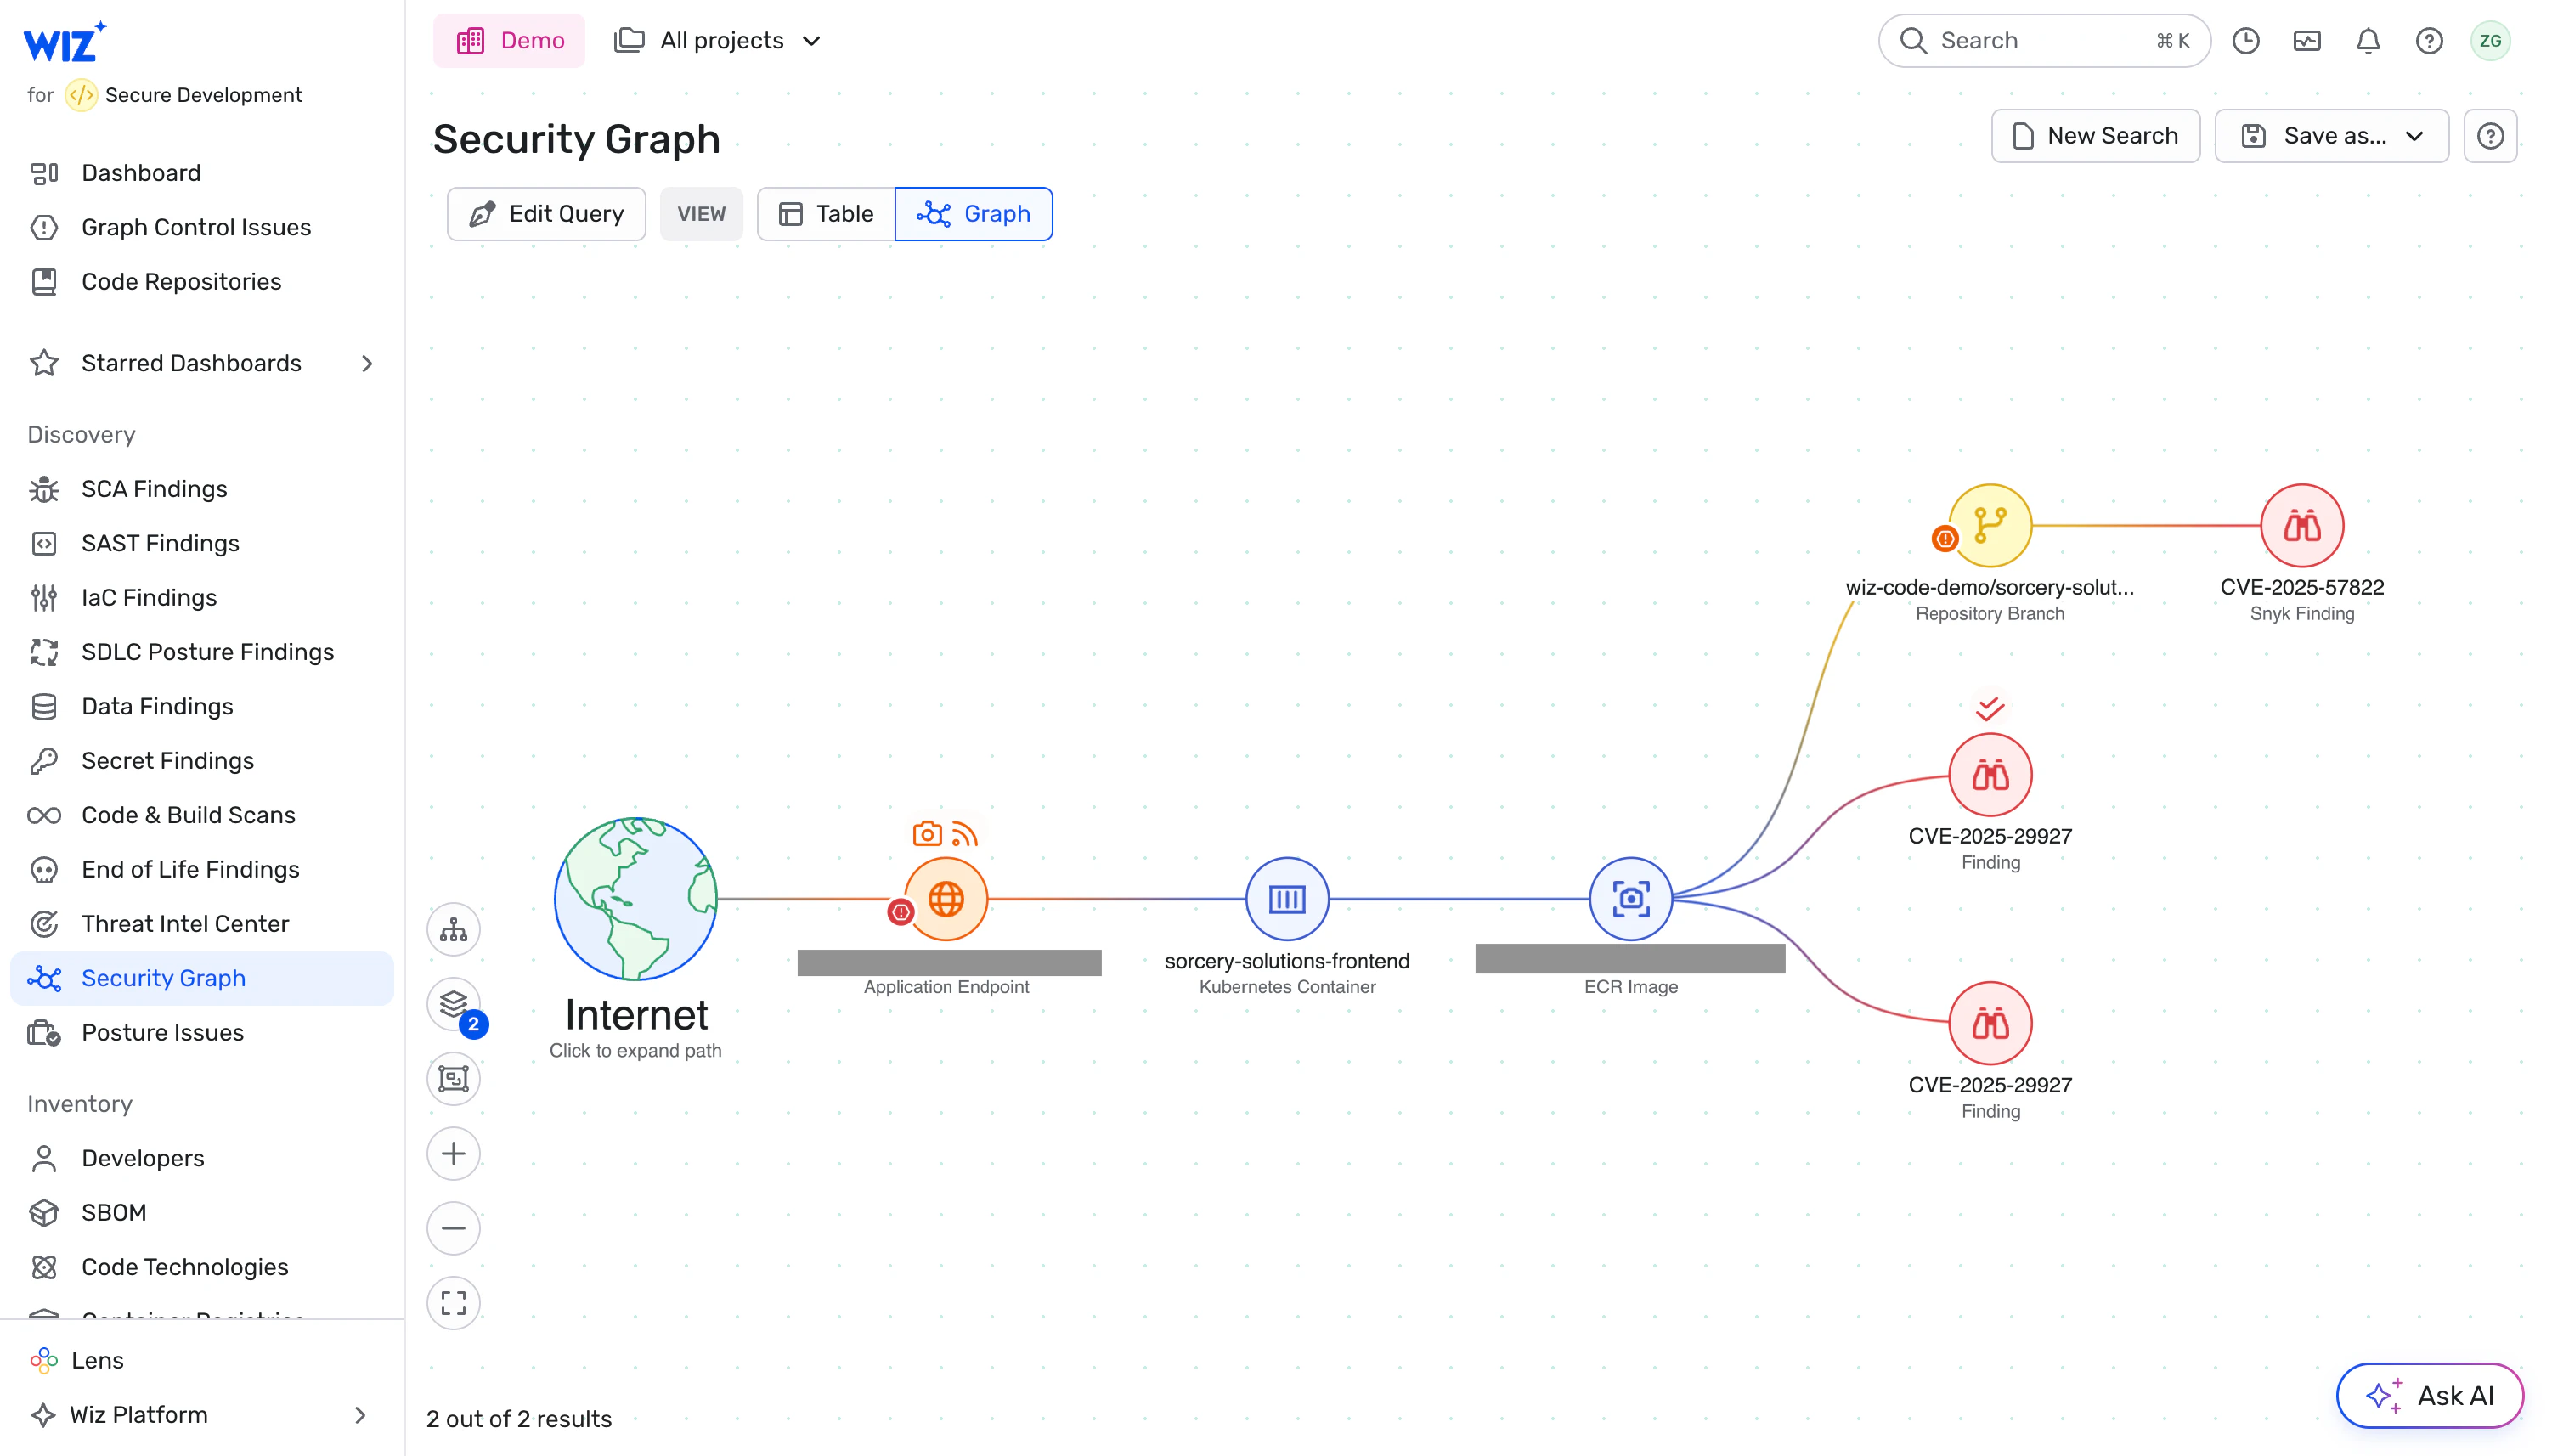
Task: Click the CVE-2025-57822 Snyk Finding node
Action: 2301,526
